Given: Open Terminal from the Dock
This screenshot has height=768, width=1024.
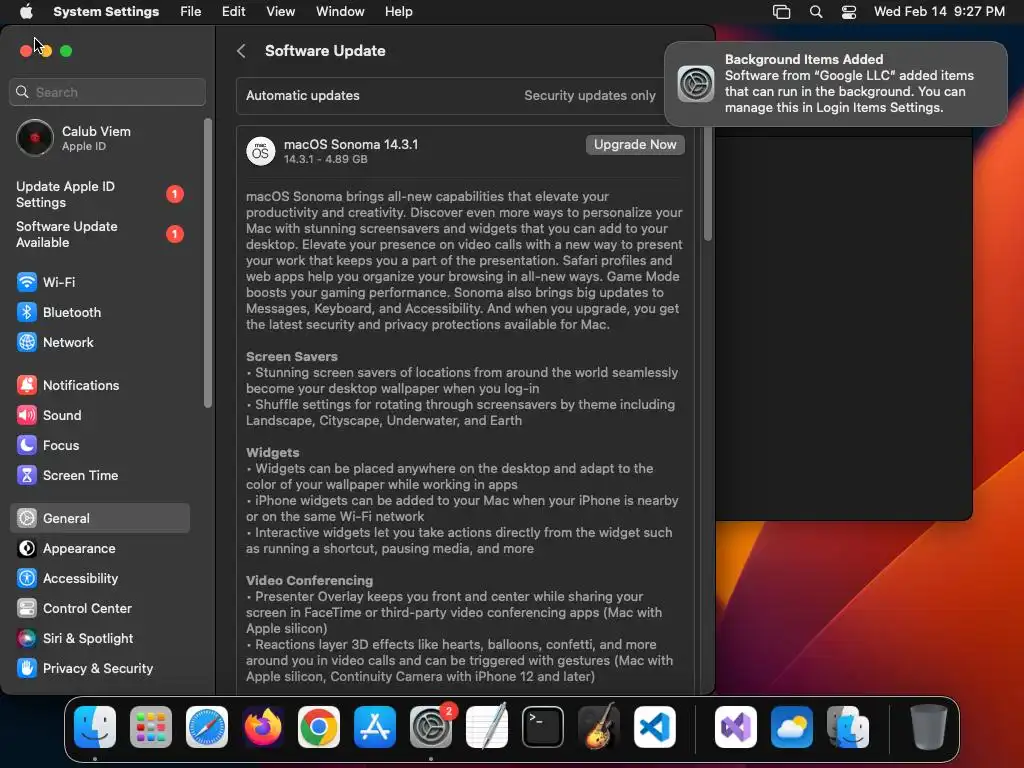Looking at the screenshot, I should pos(543,727).
